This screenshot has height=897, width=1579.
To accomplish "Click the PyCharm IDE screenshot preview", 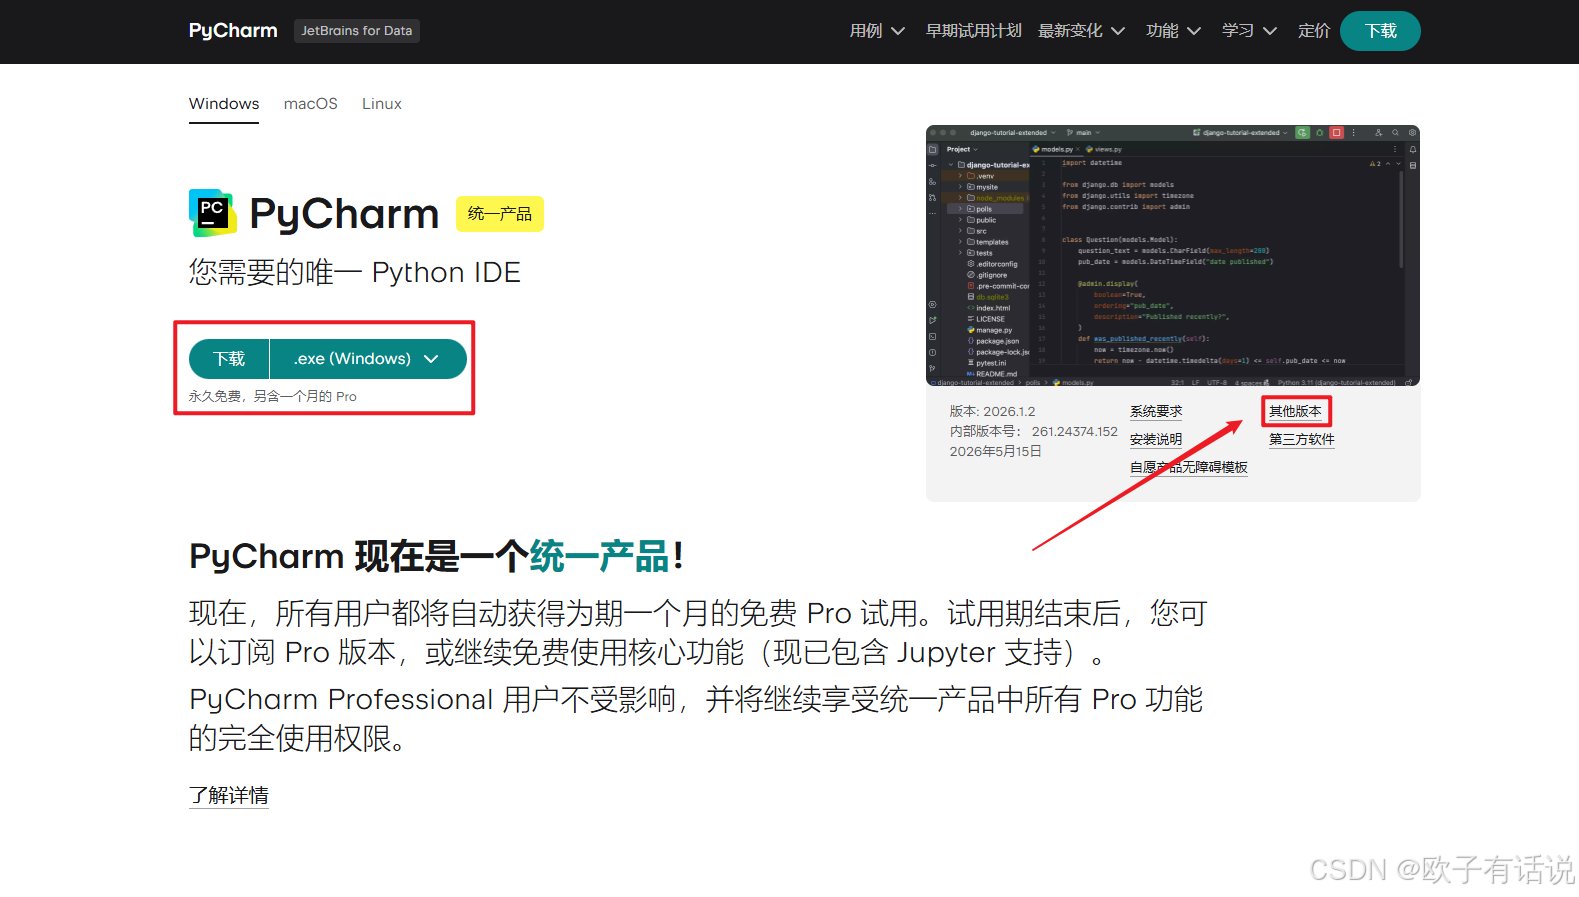I will click(x=1173, y=256).
